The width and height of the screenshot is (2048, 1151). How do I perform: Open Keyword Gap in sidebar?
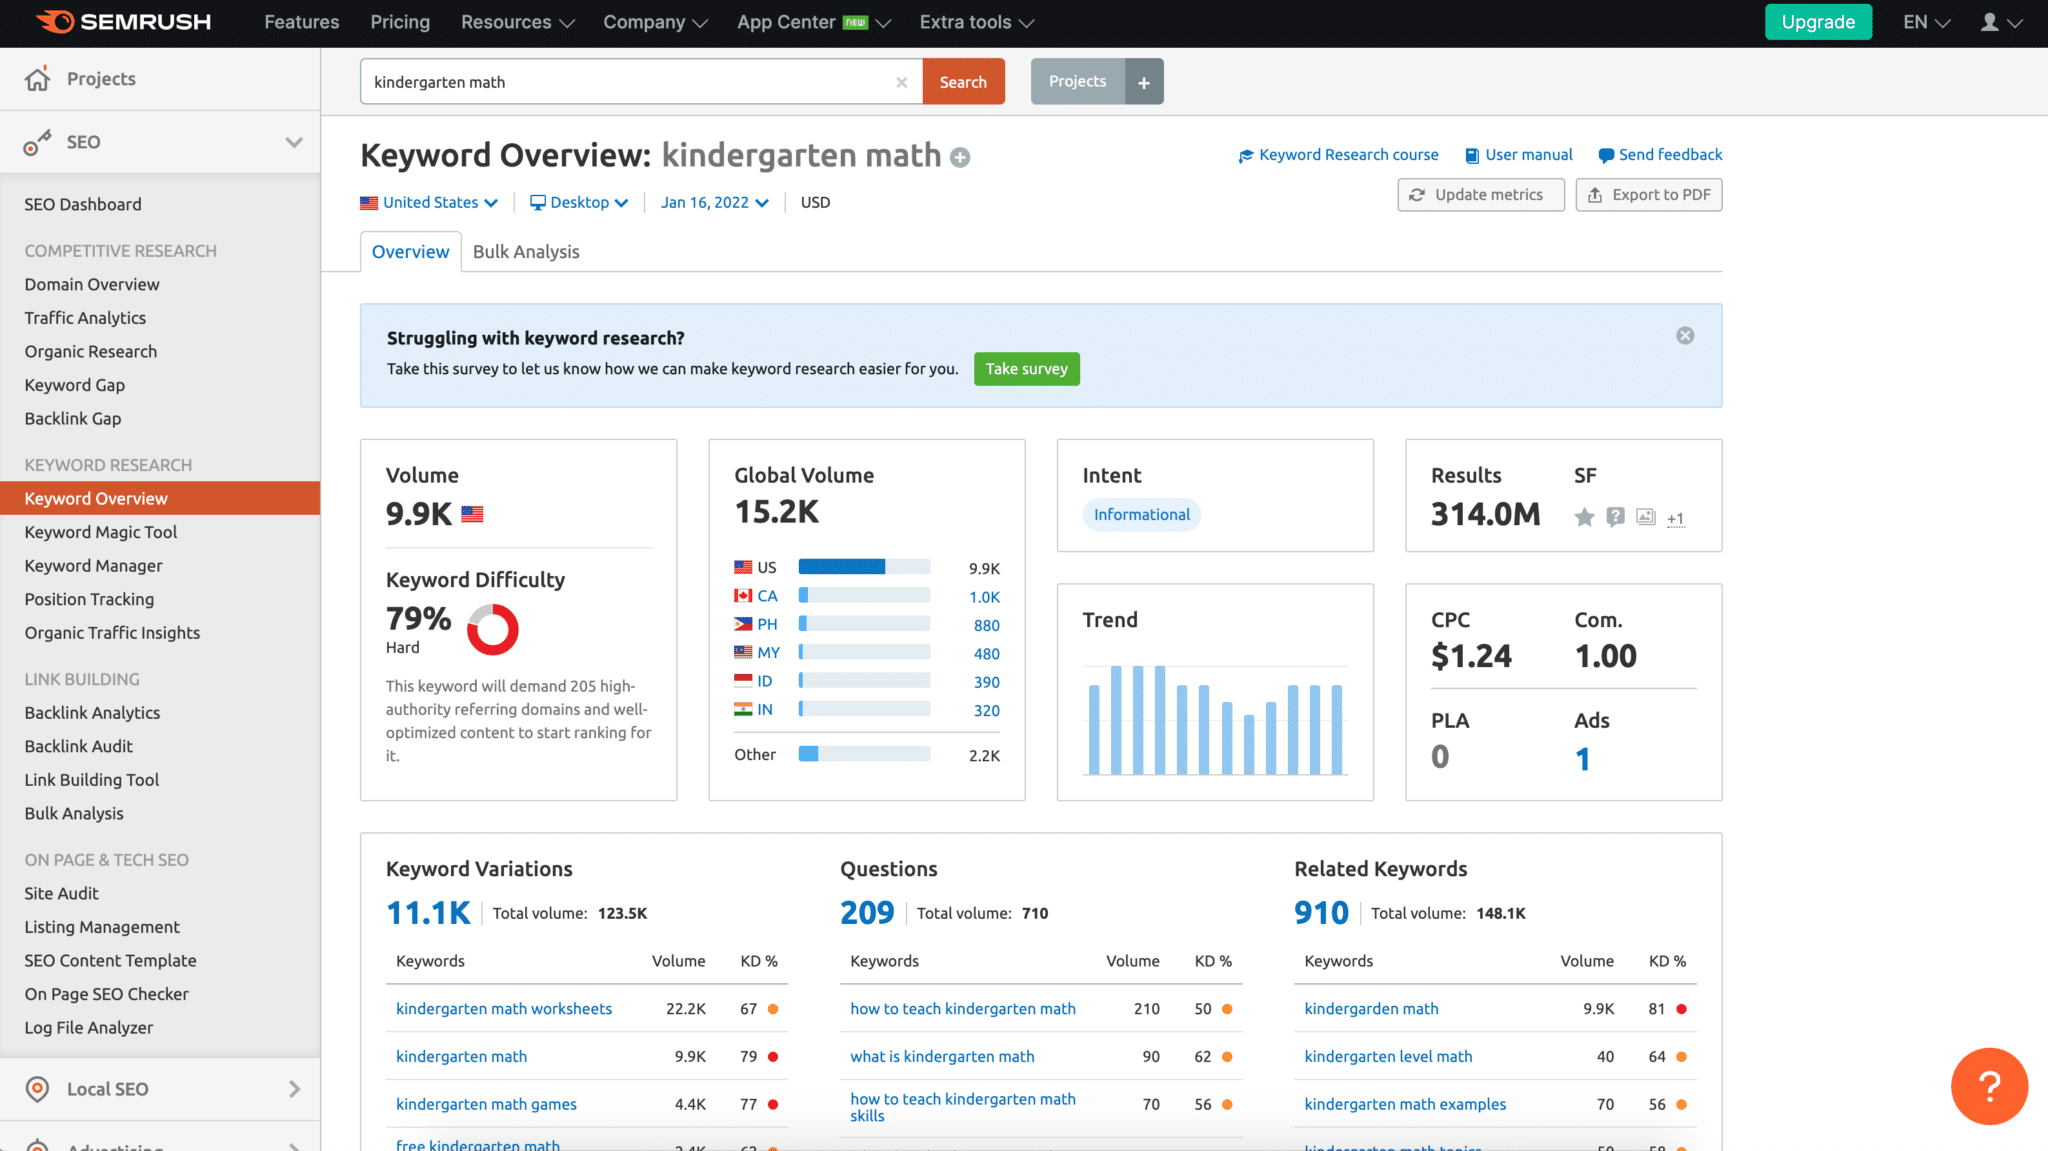click(x=75, y=385)
